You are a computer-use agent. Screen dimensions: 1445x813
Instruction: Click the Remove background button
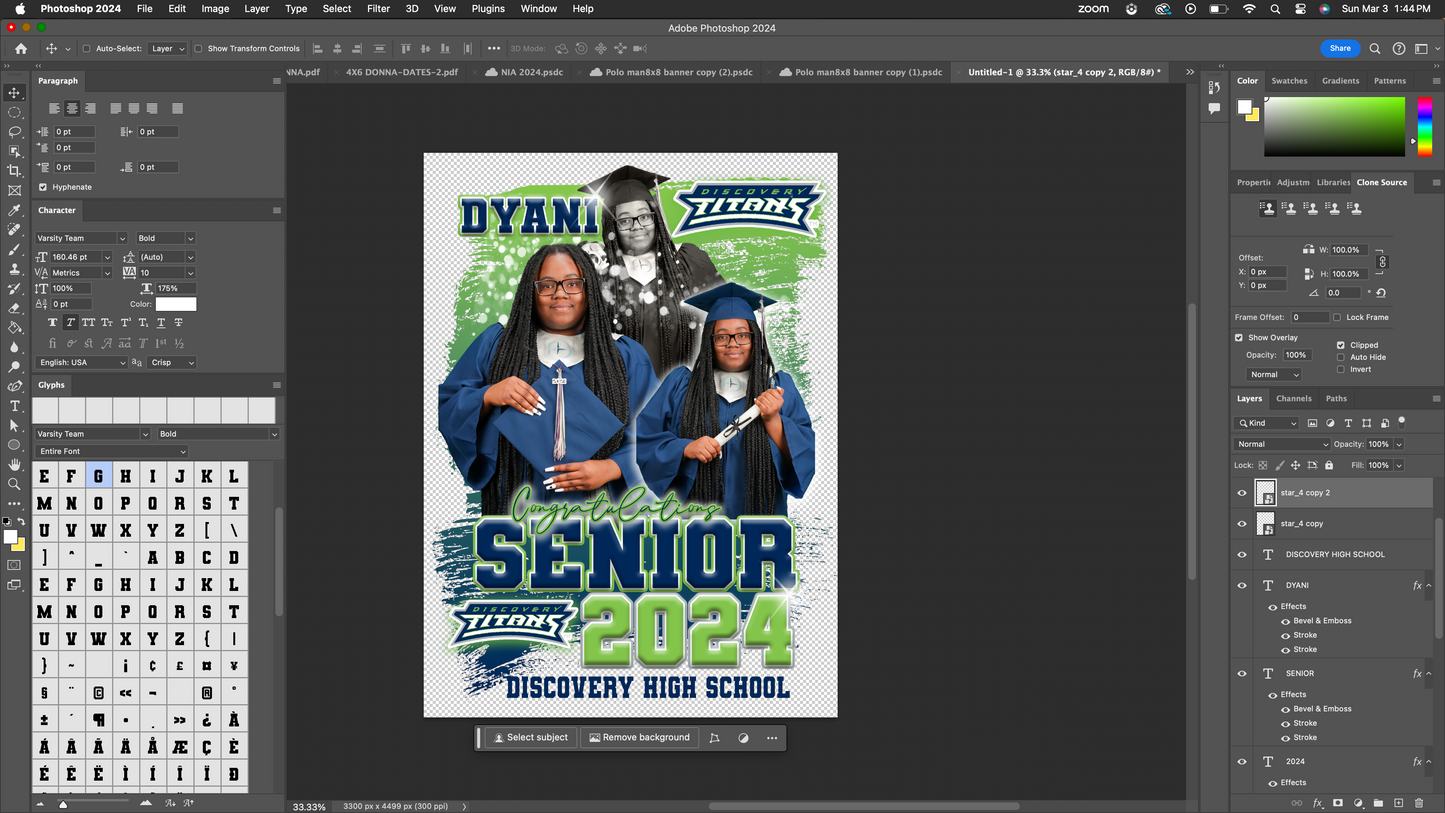pos(640,738)
